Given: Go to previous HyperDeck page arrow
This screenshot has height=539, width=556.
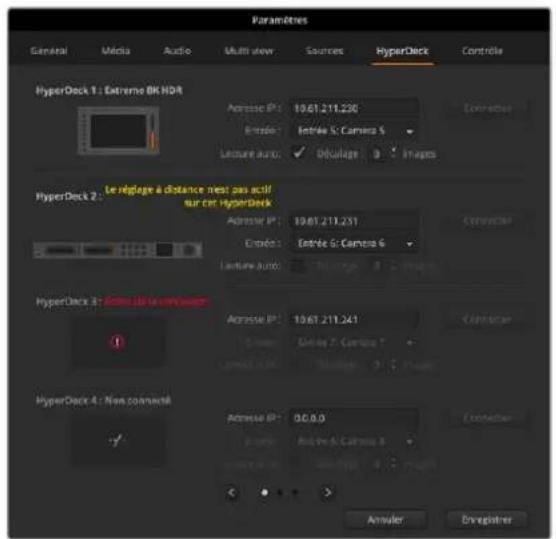Looking at the screenshot, I should (x=232, y=493).
